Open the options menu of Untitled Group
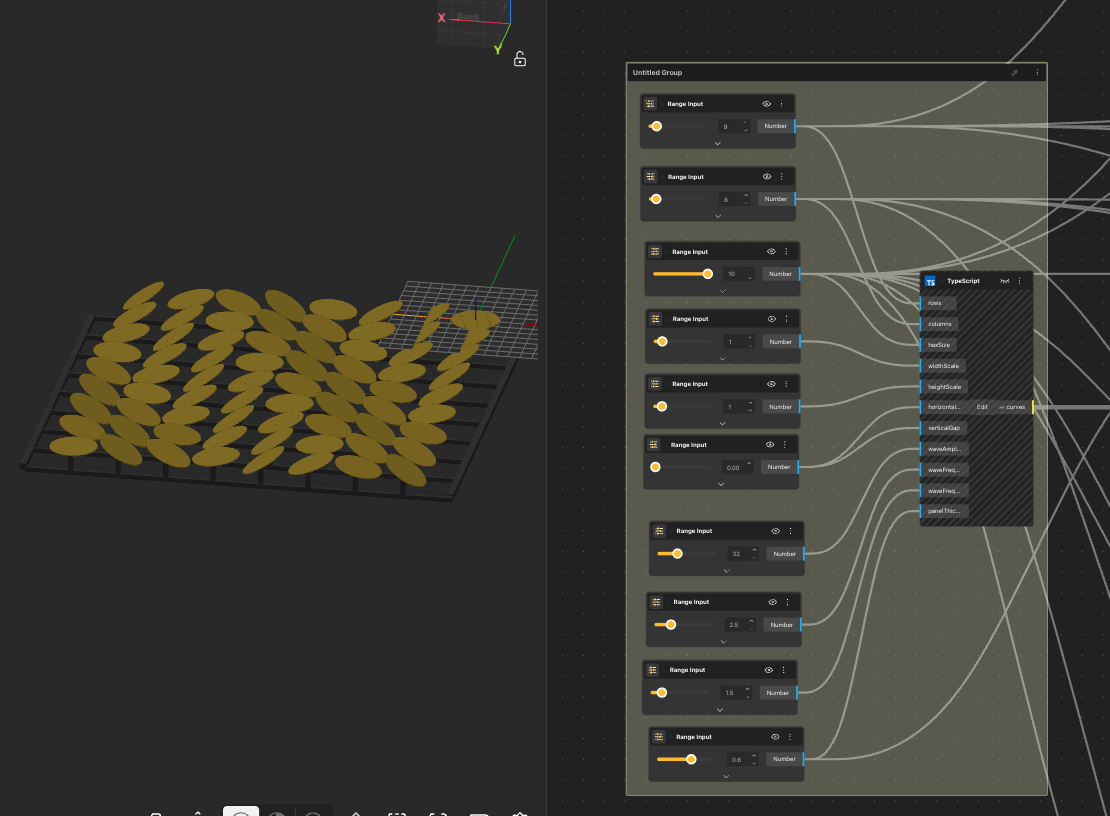This screenshot has height=816, width=1110. point(1037,72)
